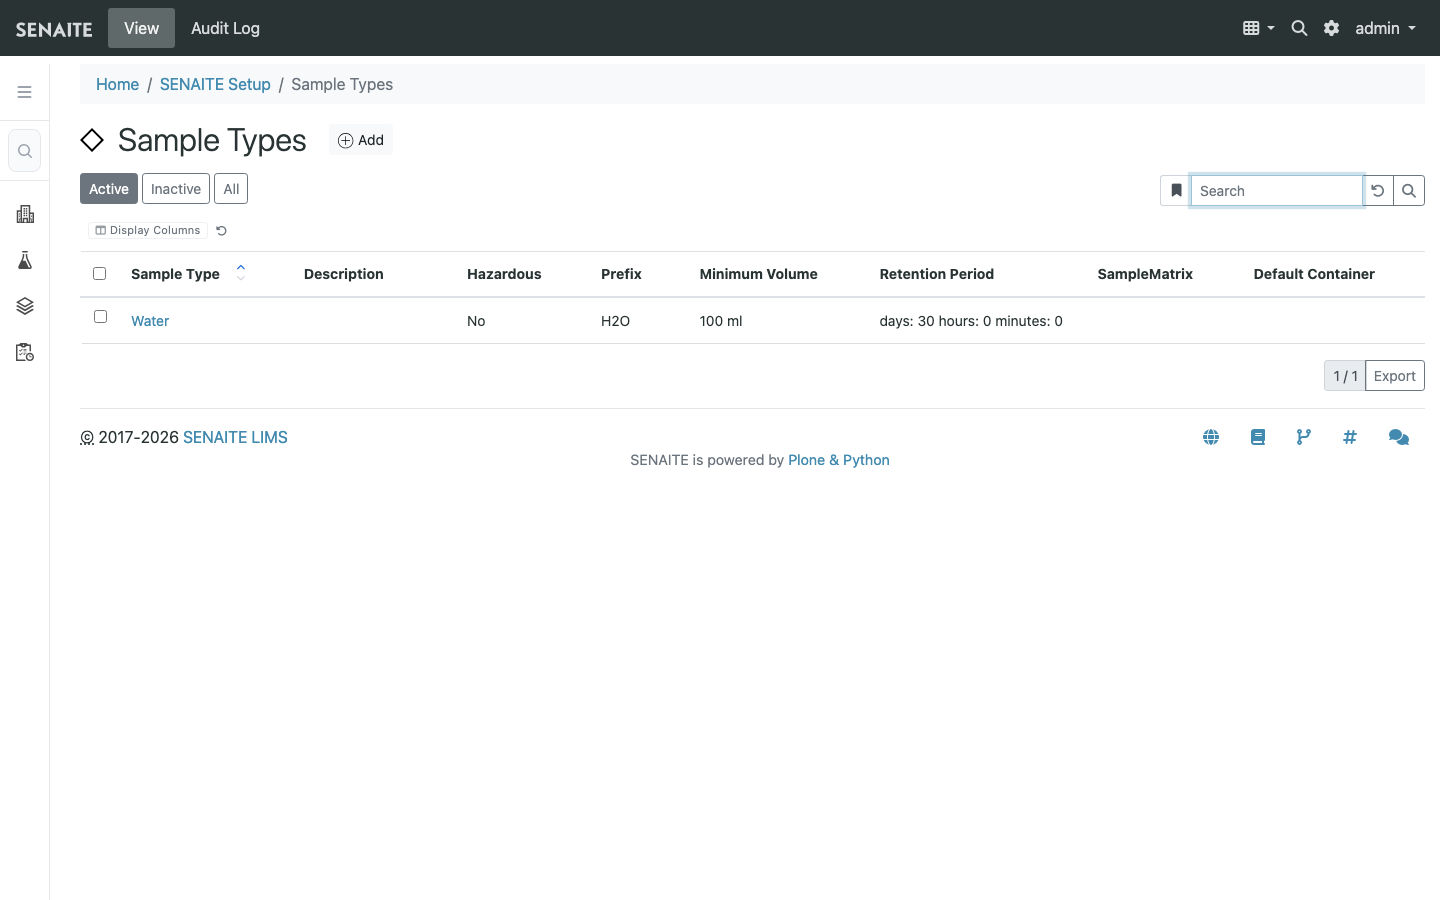Toggle the hamburger sidebar menu
This screenshot has height=900, width=1440.
click(x=25, y=92)
